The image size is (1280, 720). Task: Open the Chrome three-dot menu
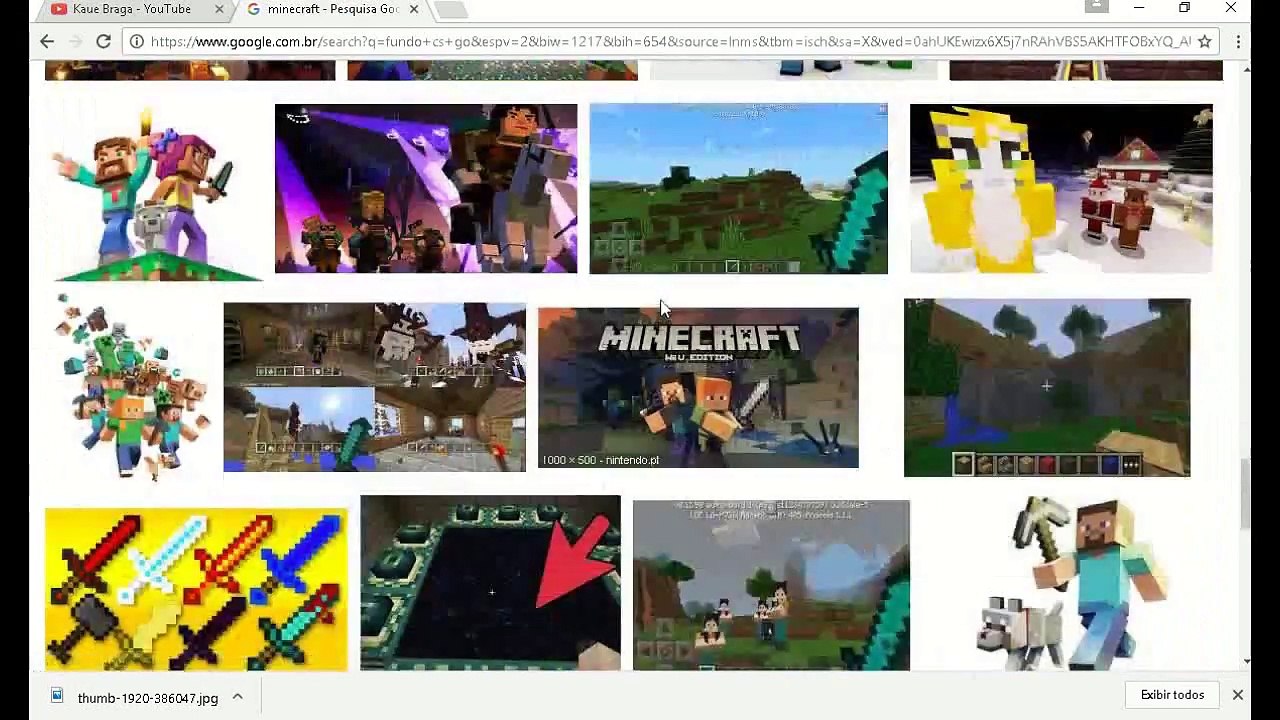point(1238,41)
